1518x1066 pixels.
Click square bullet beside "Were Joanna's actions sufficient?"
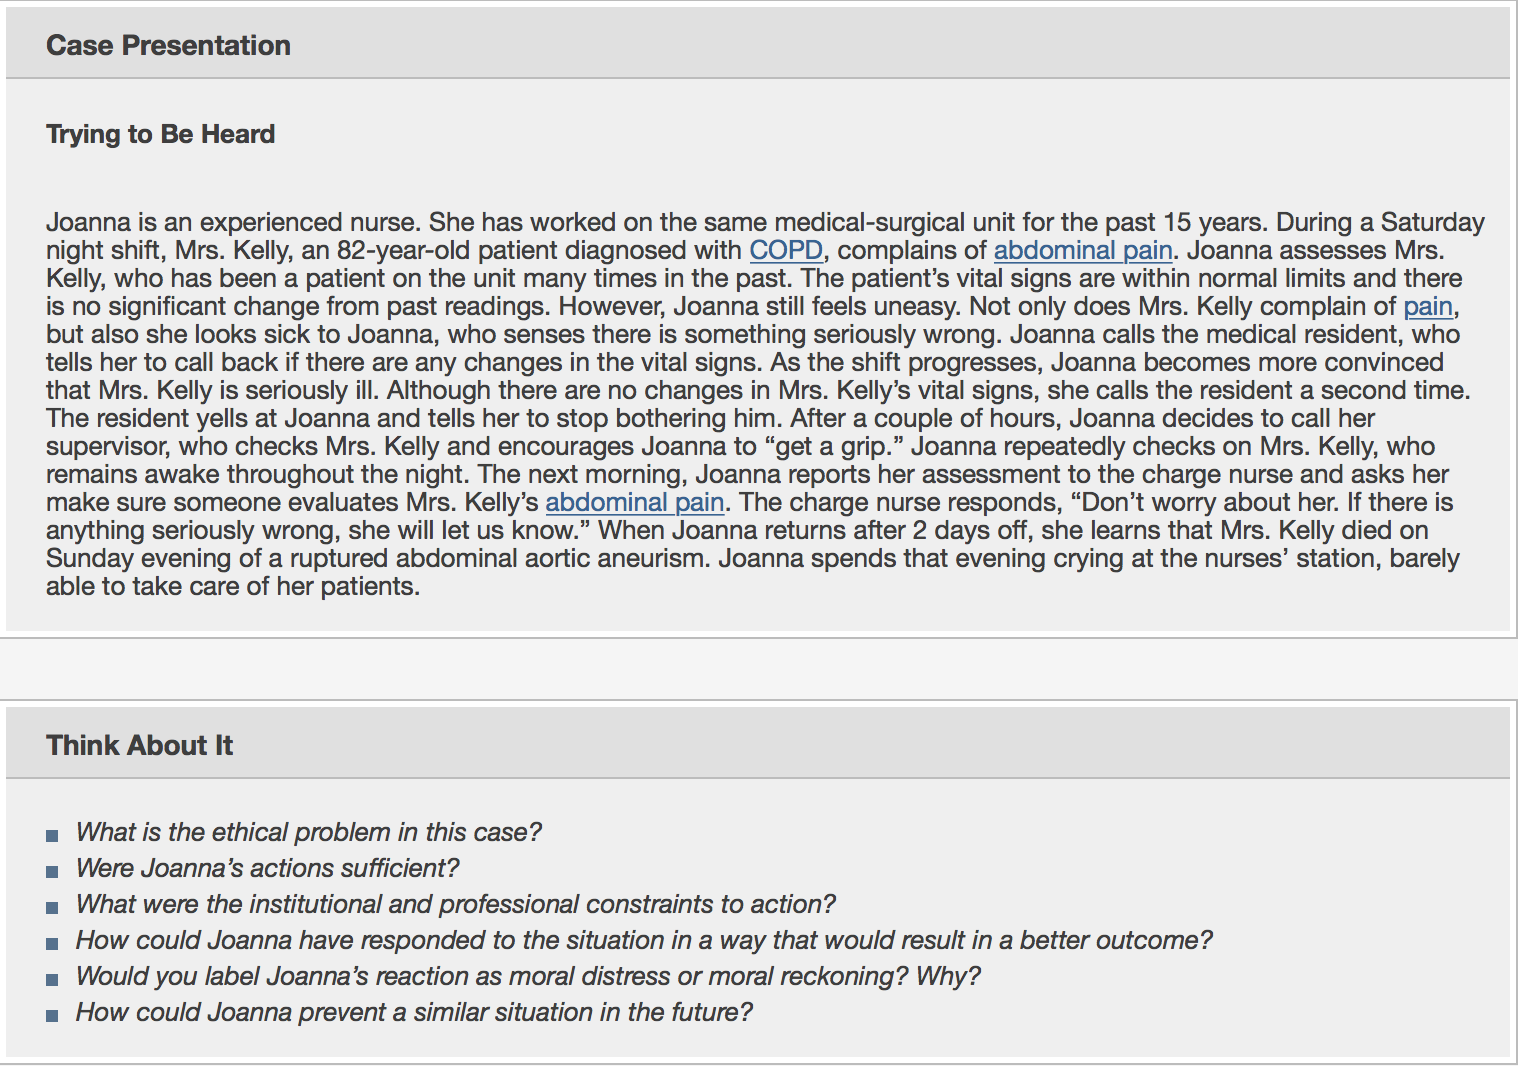(x=52, y=871)
